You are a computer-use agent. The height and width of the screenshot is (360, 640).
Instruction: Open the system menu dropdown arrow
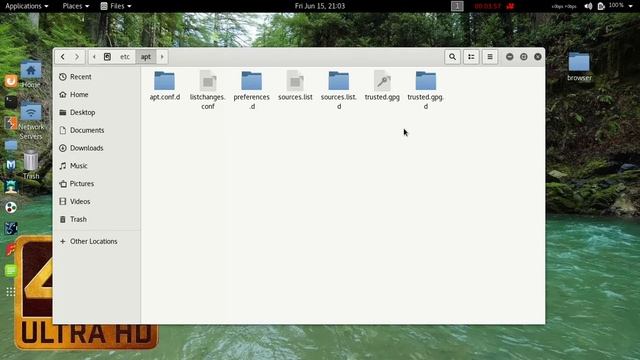click(x=631, y=6)
